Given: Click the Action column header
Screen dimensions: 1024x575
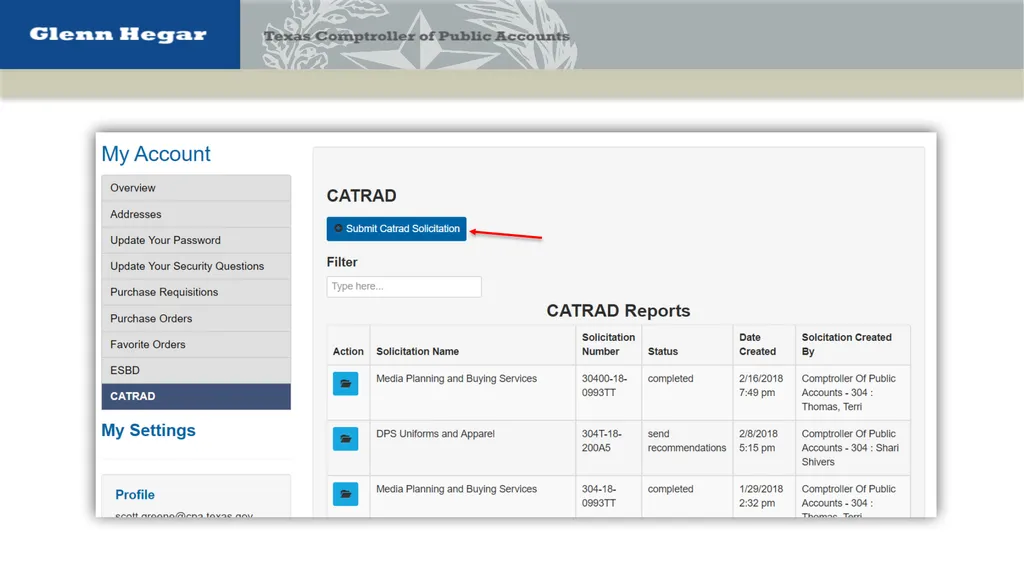Looking at the screenshot, I should coord(348,352).
